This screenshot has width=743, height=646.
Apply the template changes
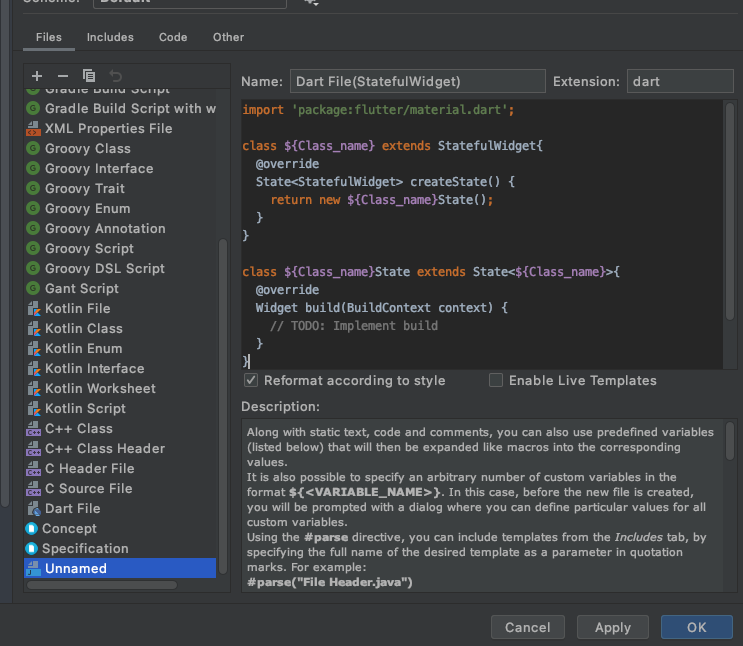613,627
